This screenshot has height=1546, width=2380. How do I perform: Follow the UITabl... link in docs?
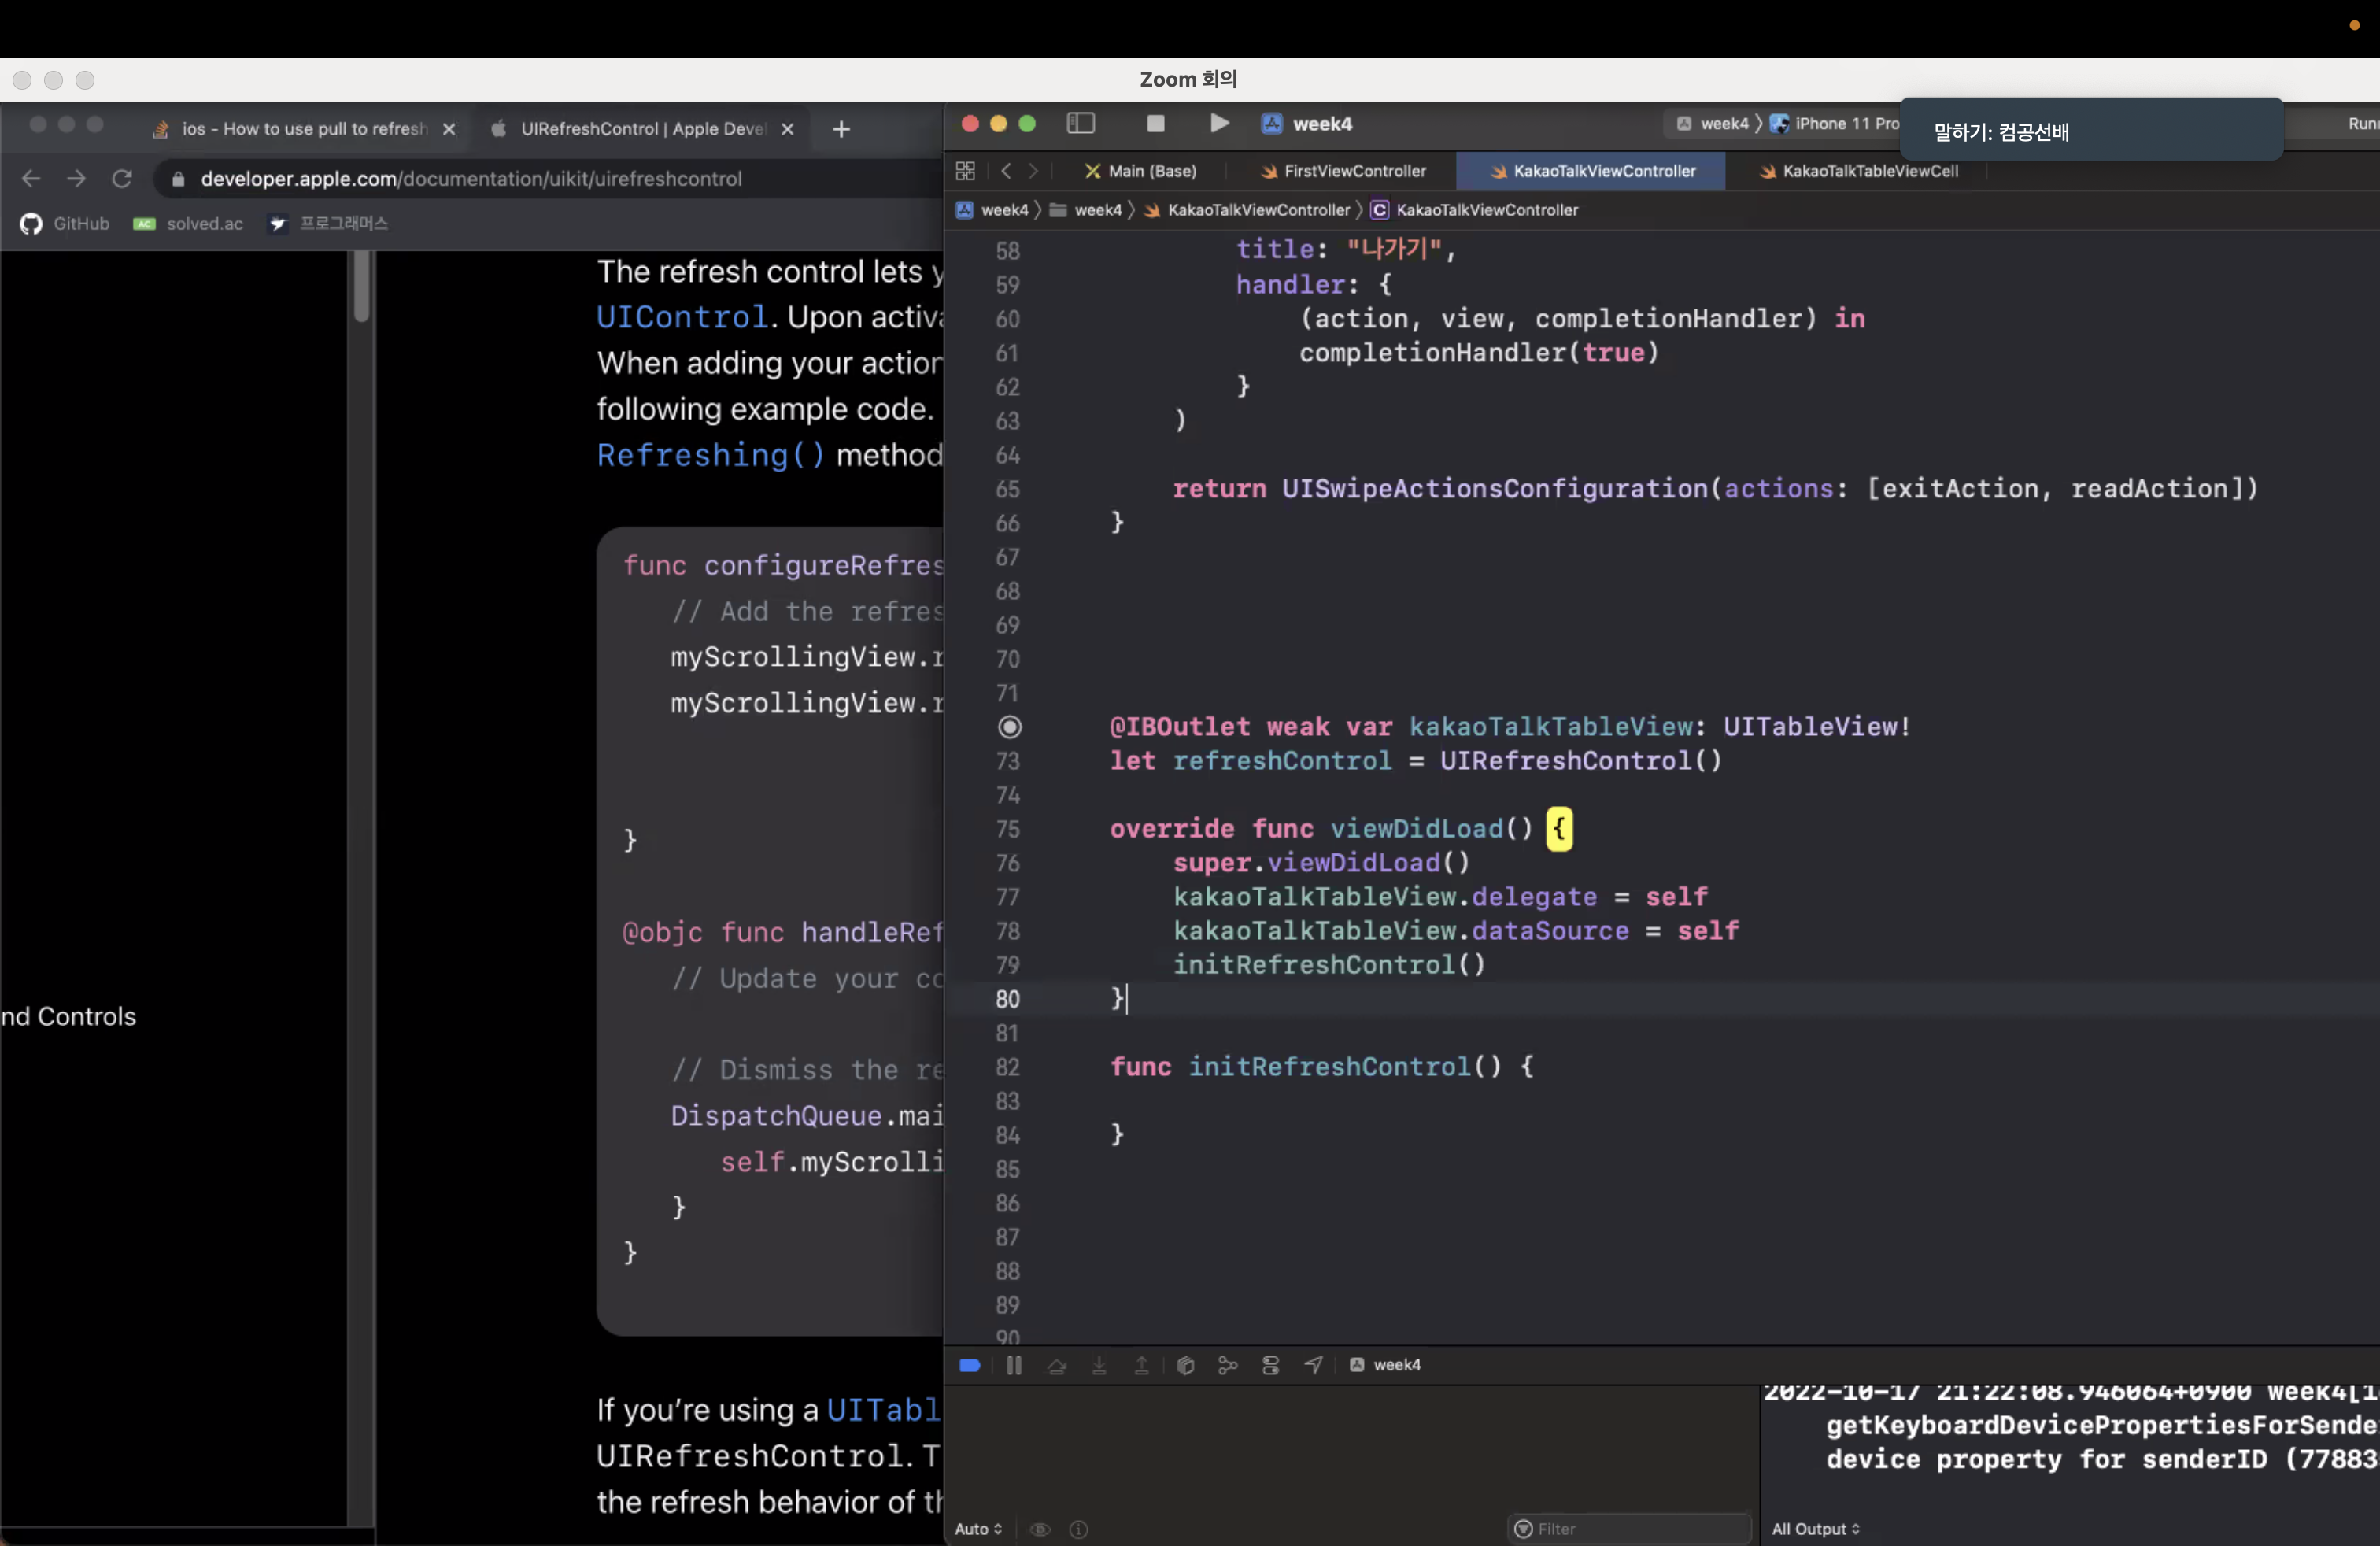tap(883, 1409)
